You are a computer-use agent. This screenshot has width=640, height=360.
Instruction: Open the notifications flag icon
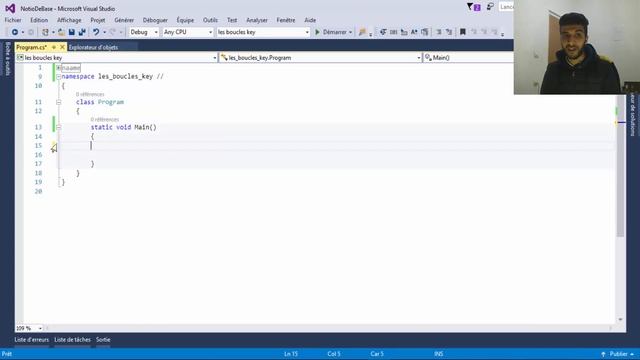click(473, 7)
